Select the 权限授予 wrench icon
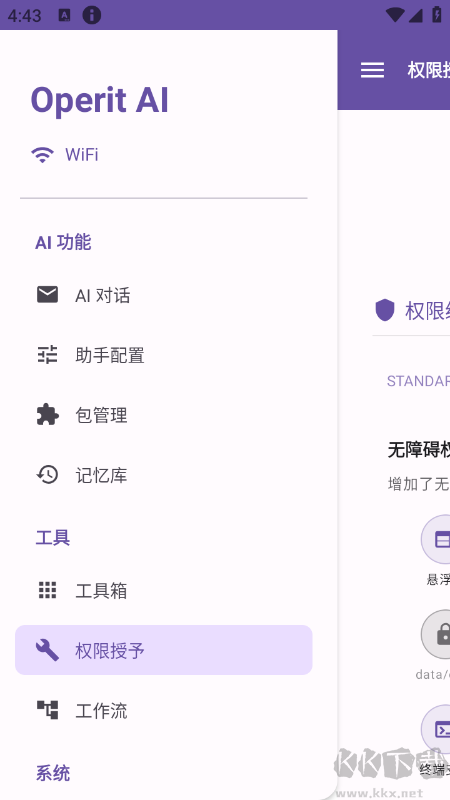 [x=47, y=650]
